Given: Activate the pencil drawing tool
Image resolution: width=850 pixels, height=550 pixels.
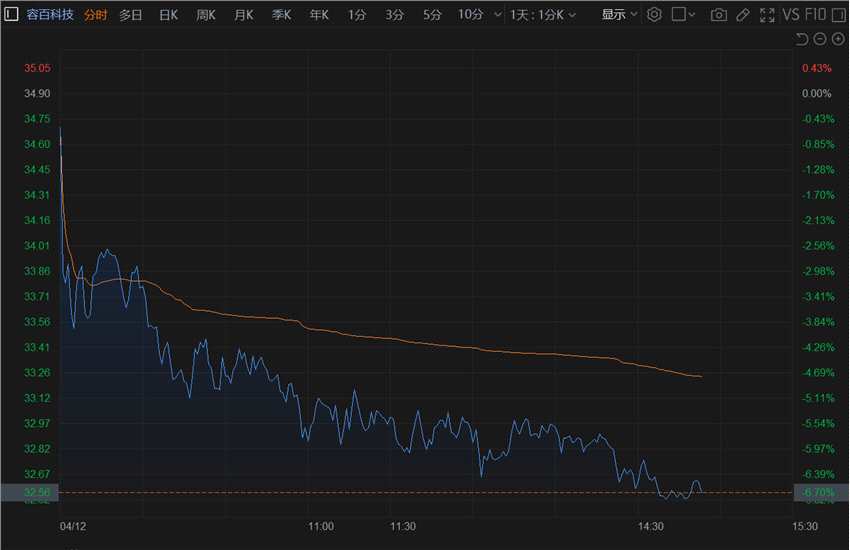Looking at the screenshot, I should click(743, 15).
